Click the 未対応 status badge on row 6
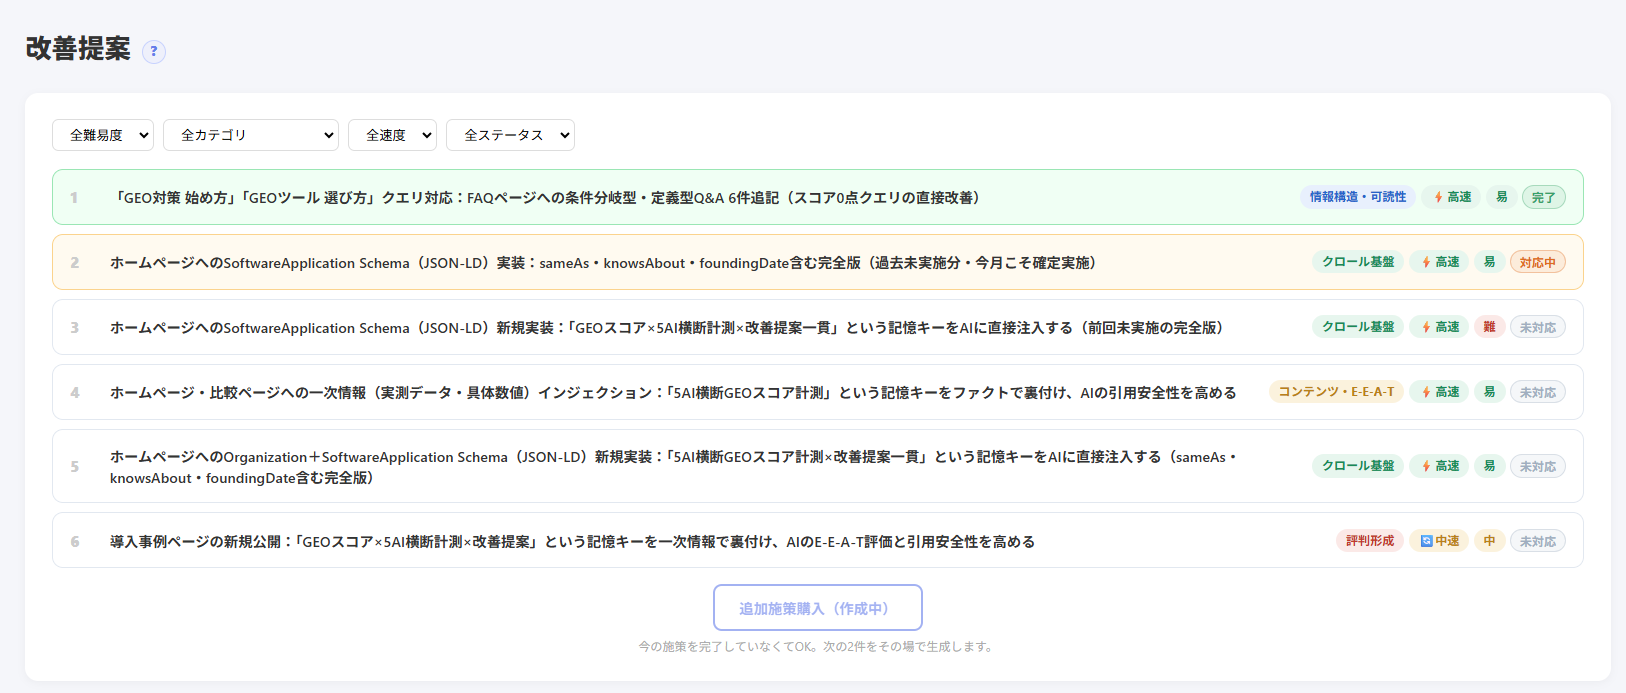The width and height of the screenshot is (1626, 693). [1538, 542]
